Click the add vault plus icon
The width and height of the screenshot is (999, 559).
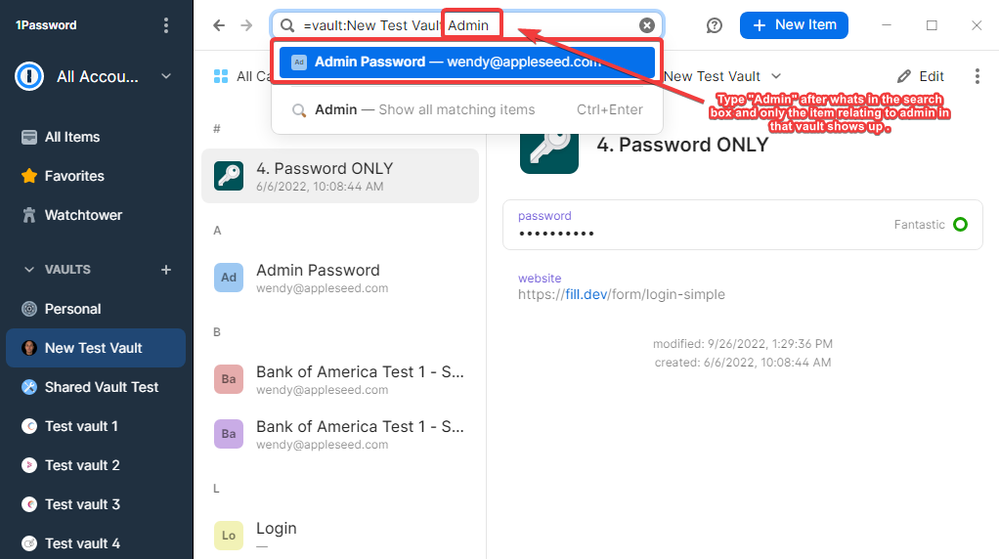pyautogui.click(x=166, y=270)
